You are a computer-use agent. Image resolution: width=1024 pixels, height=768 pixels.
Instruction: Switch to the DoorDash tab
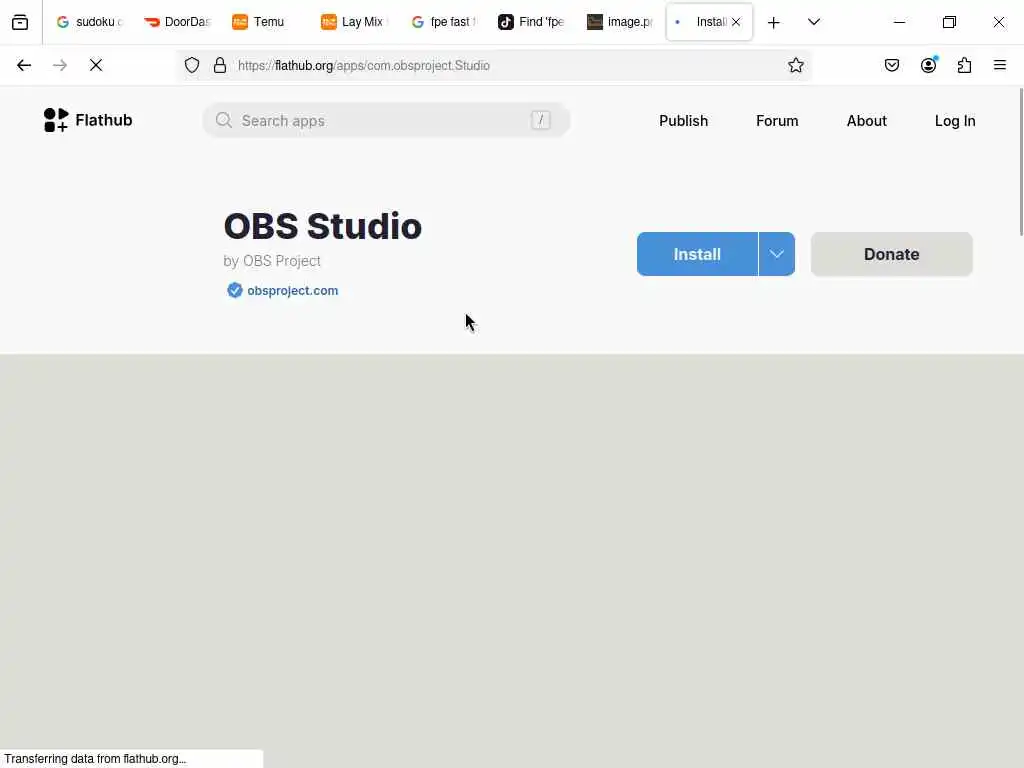(x=178, y=22)
